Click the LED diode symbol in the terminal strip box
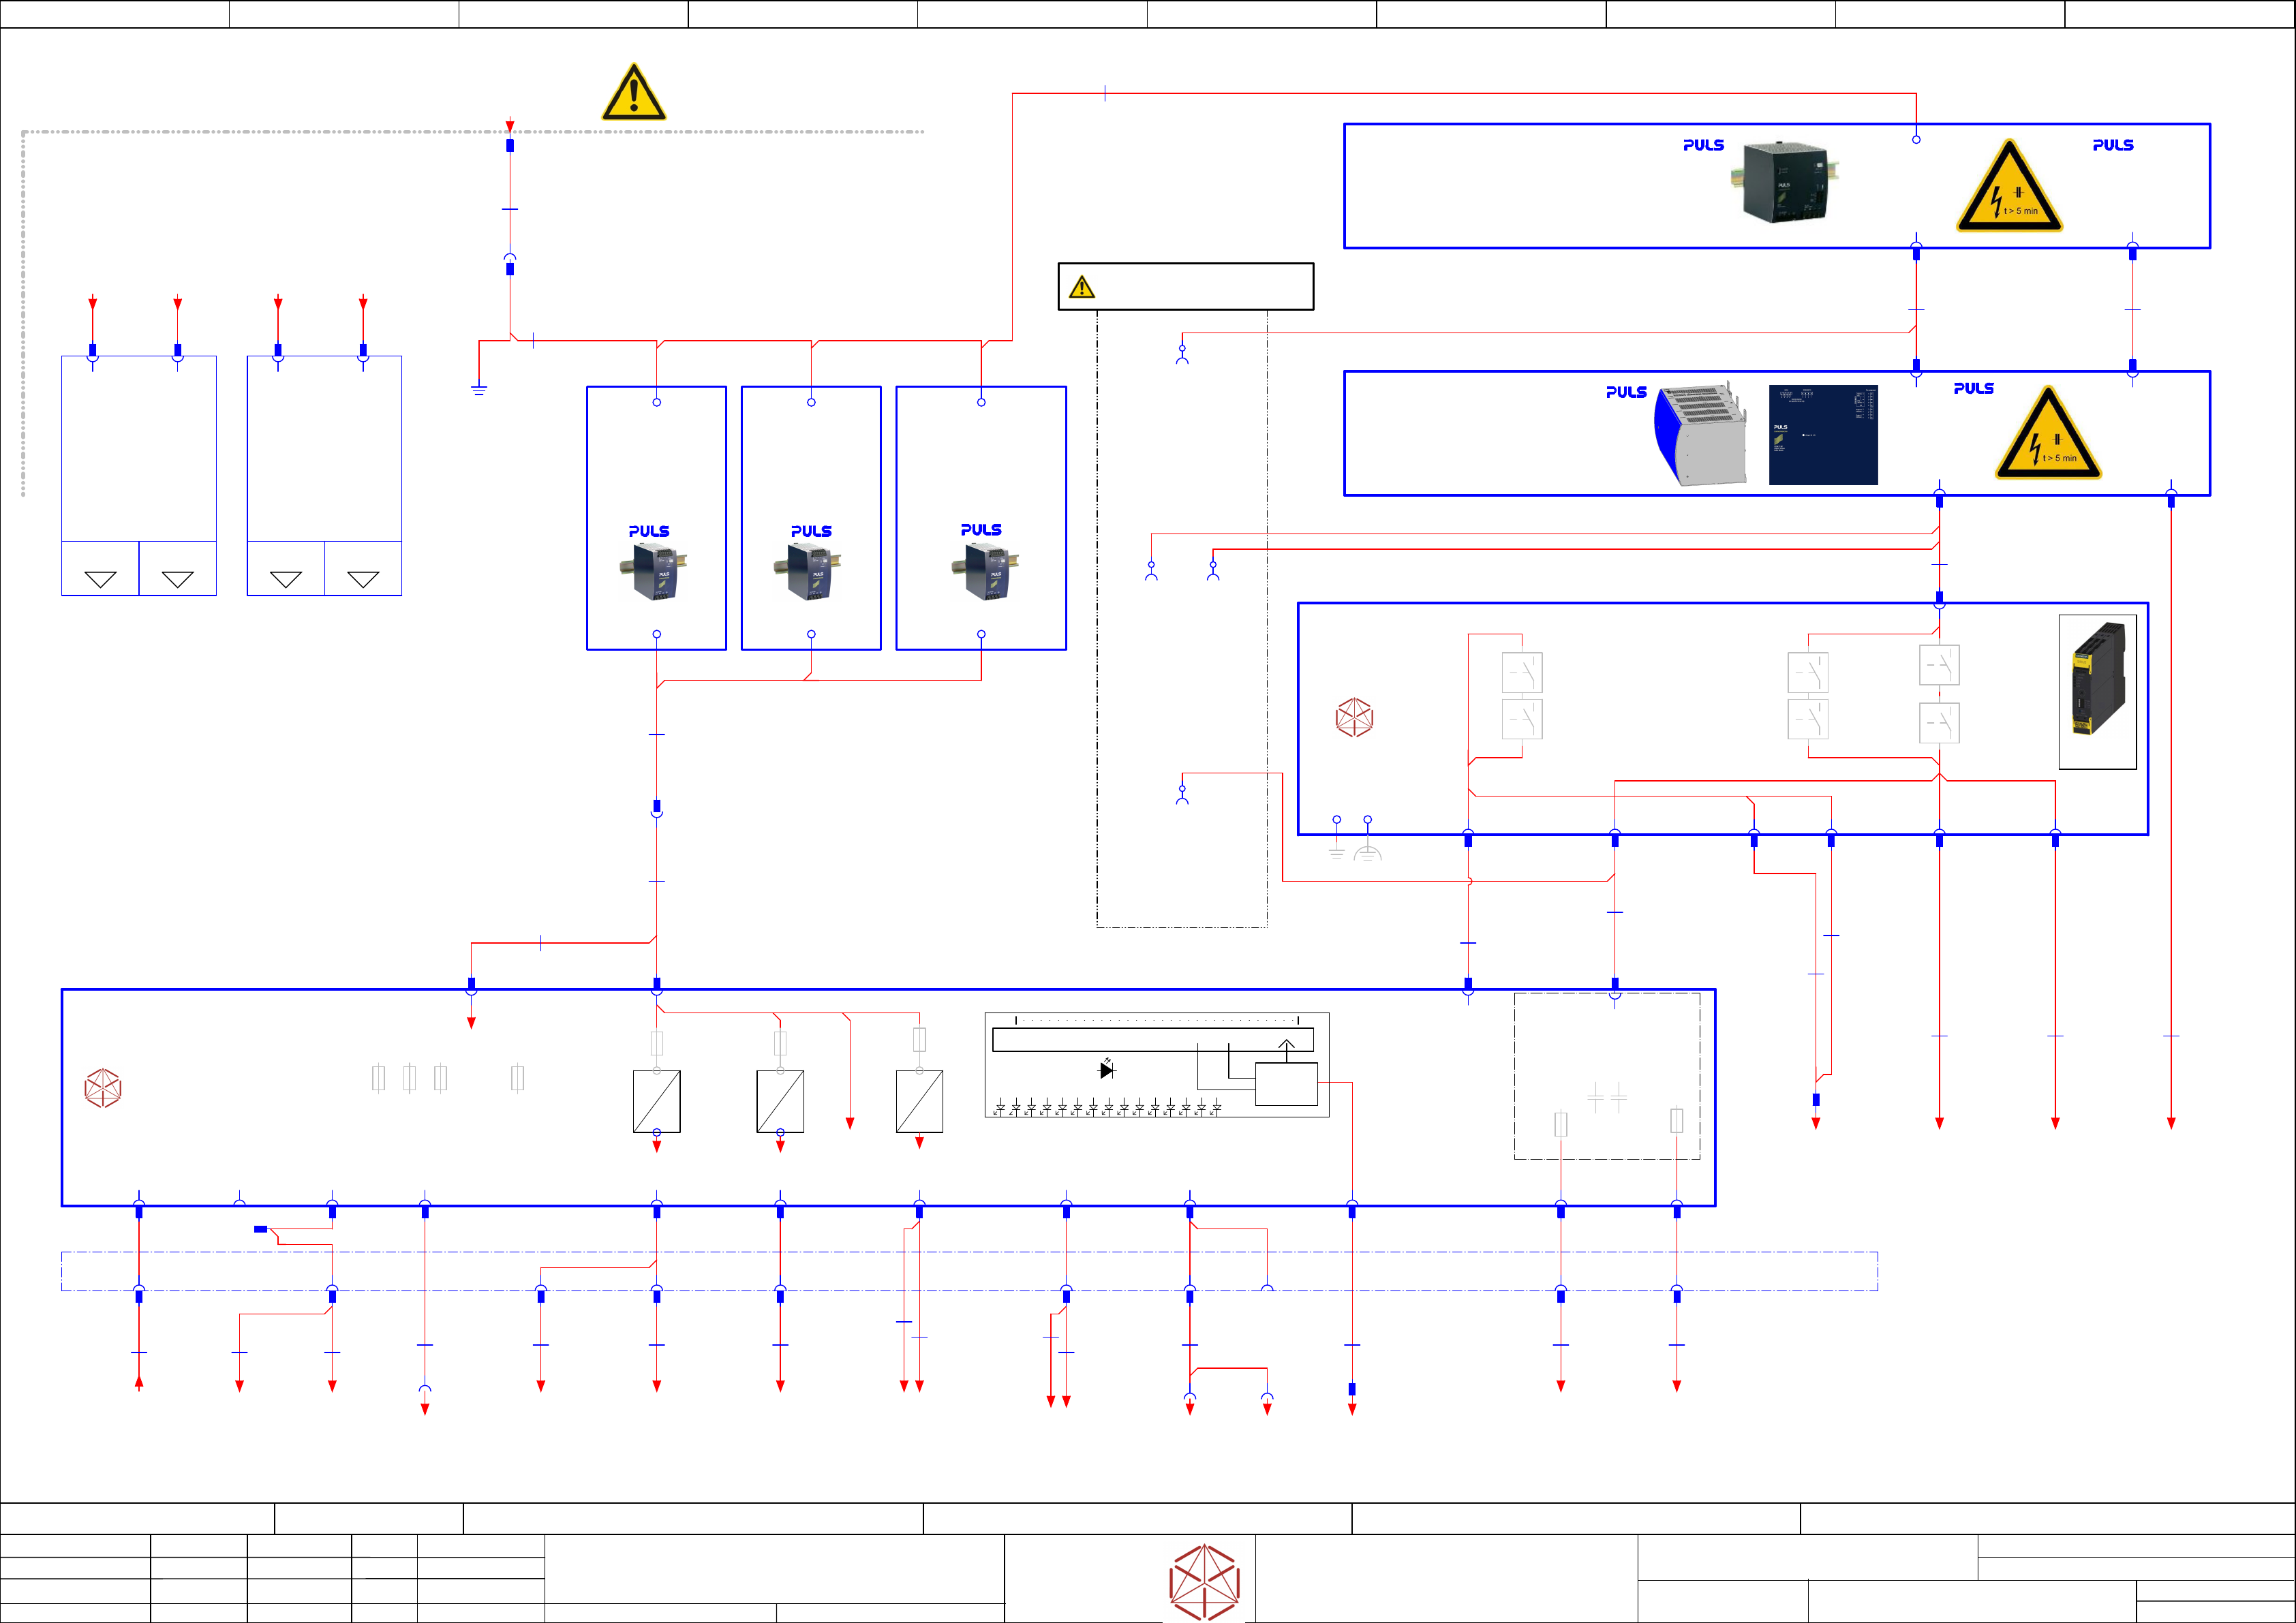2296x1623 pixels. [1106, 1069]
